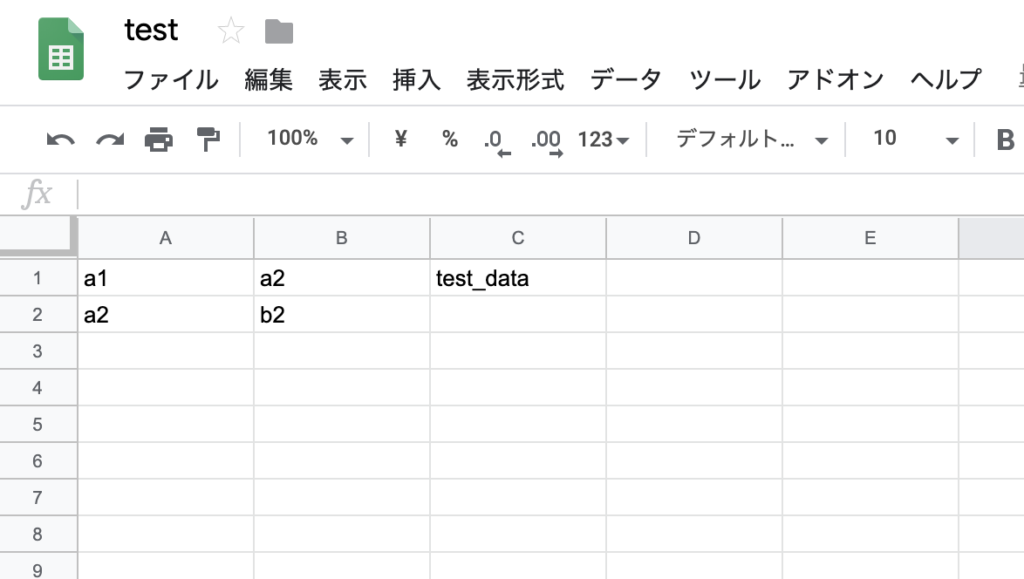Viewport: 1024px width, 579px height.
Task: Open the 100% zoom dropdown
Action: pyautogui.click(x=310, y=139)
